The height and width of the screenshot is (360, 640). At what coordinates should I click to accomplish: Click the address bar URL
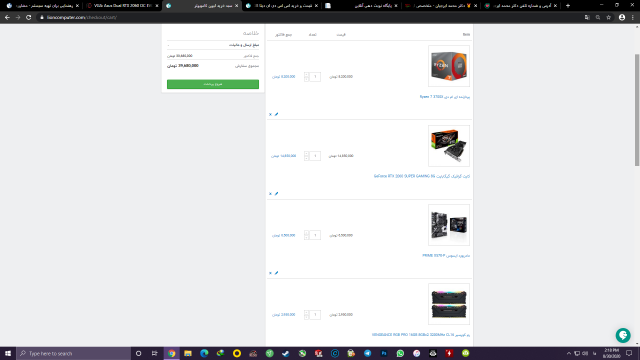pyautogui.click(x=82, y=18)
